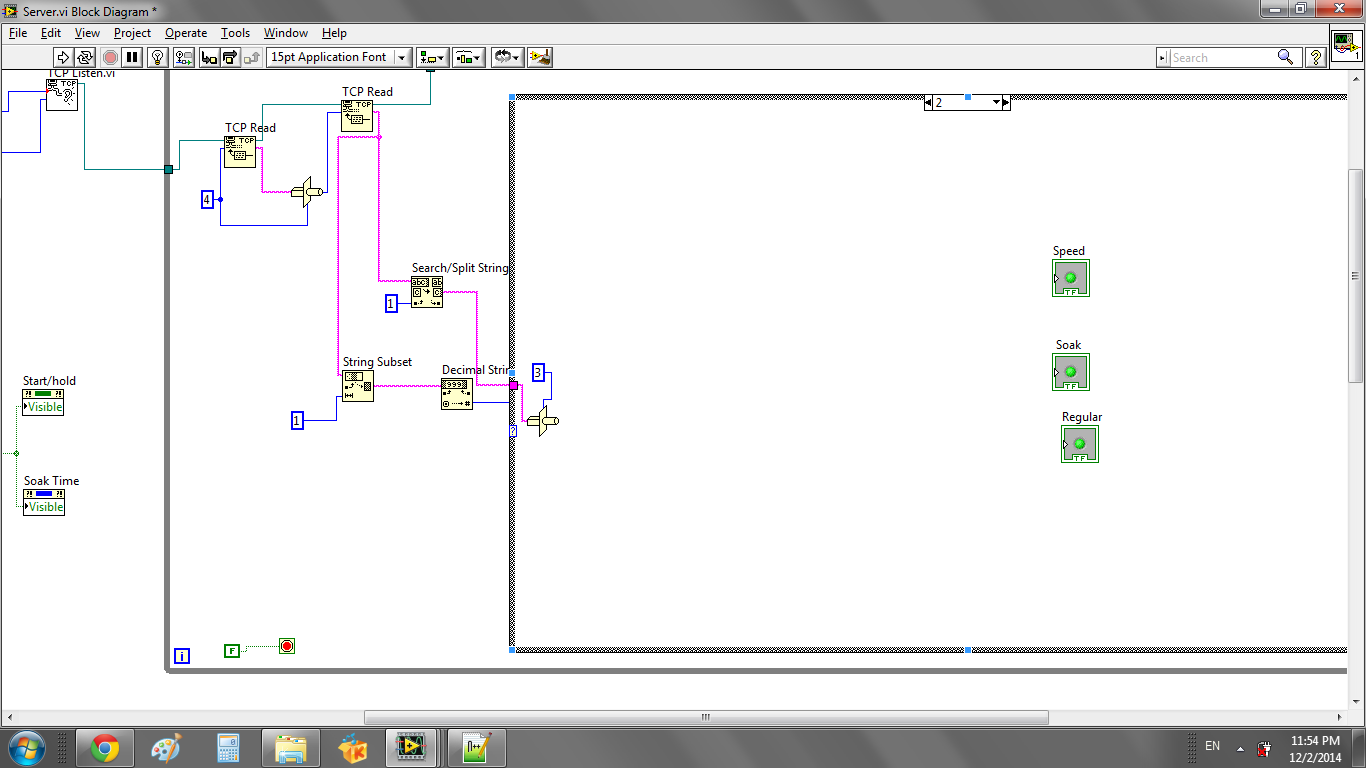
Task: Open the 15pt Application Font dropdown
Action: tap(339, 58)
